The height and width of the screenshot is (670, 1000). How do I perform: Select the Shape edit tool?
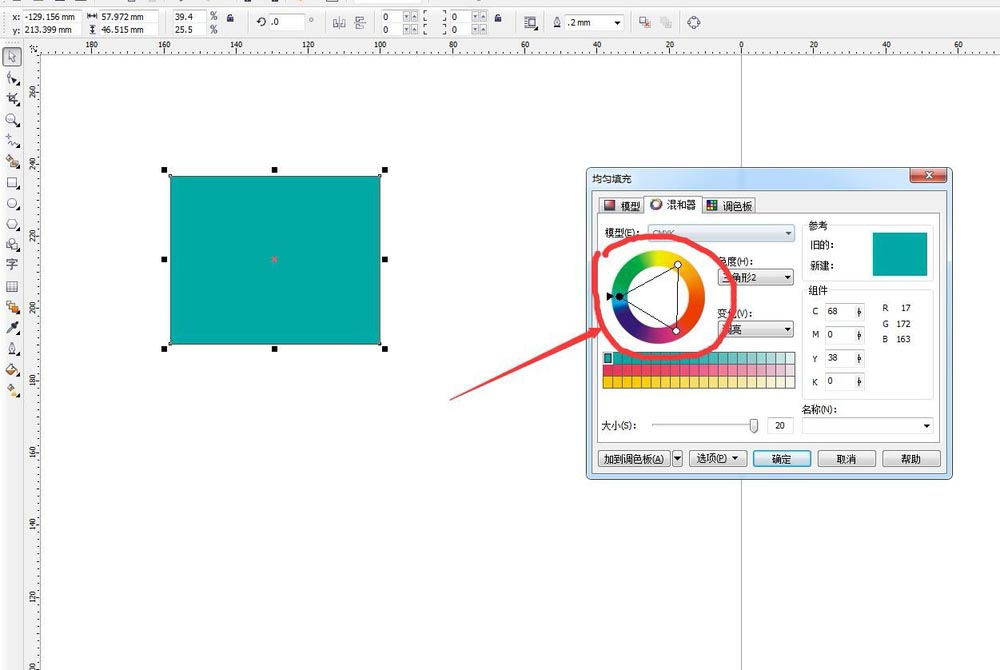[x=12, y=78]
